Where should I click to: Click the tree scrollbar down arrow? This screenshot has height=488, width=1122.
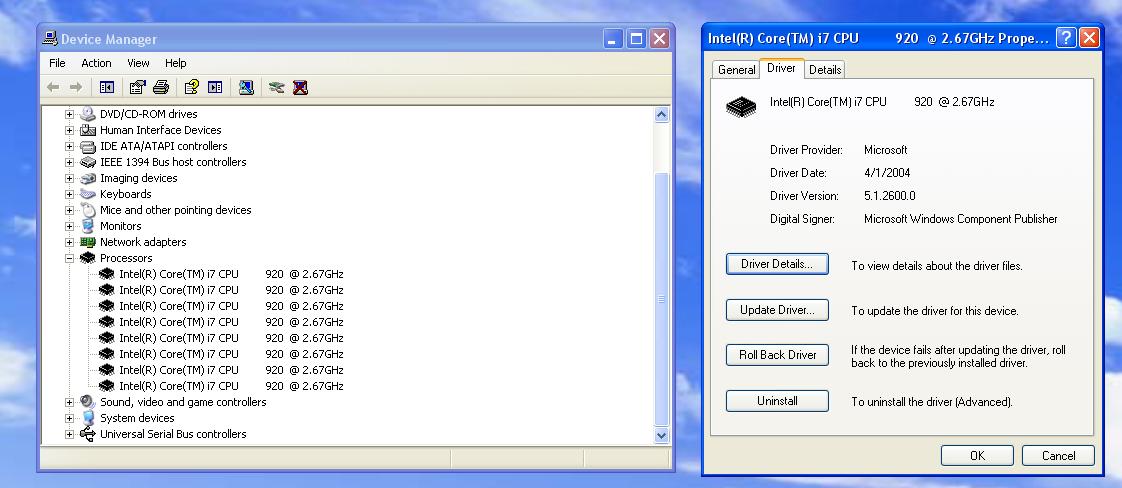pos(661,435)
